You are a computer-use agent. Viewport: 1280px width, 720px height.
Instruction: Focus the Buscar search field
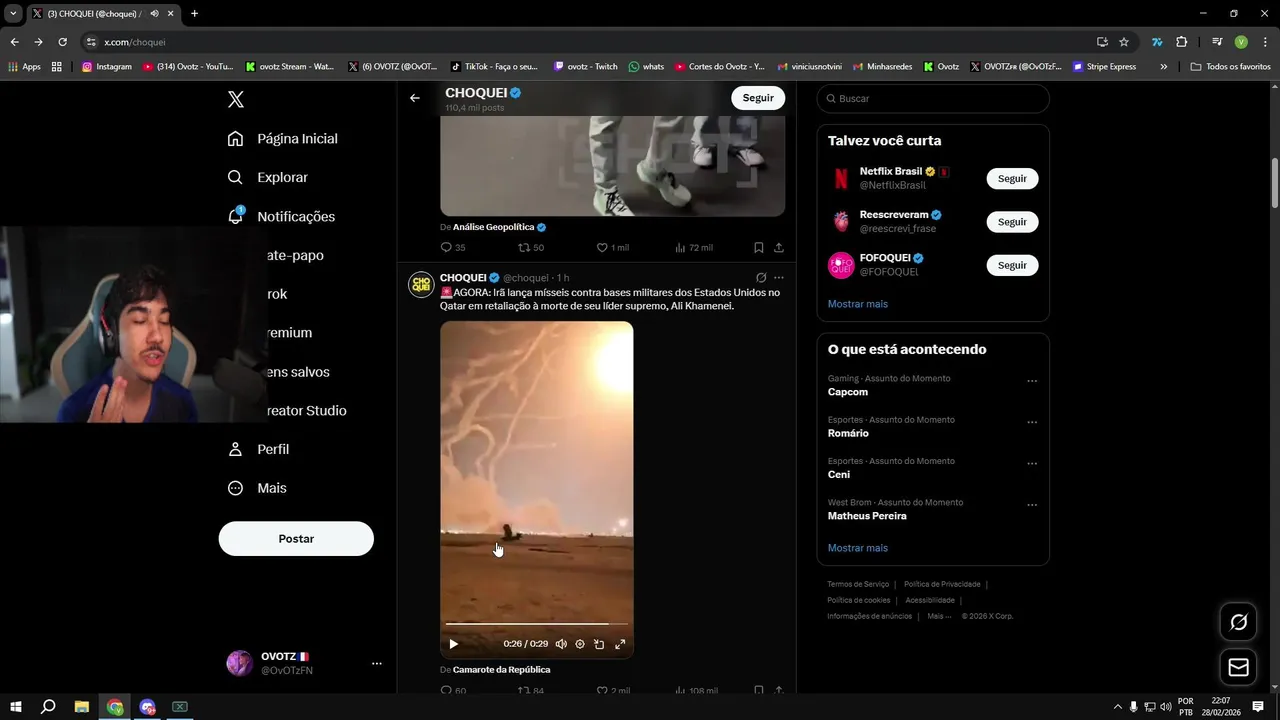point(933,98)
